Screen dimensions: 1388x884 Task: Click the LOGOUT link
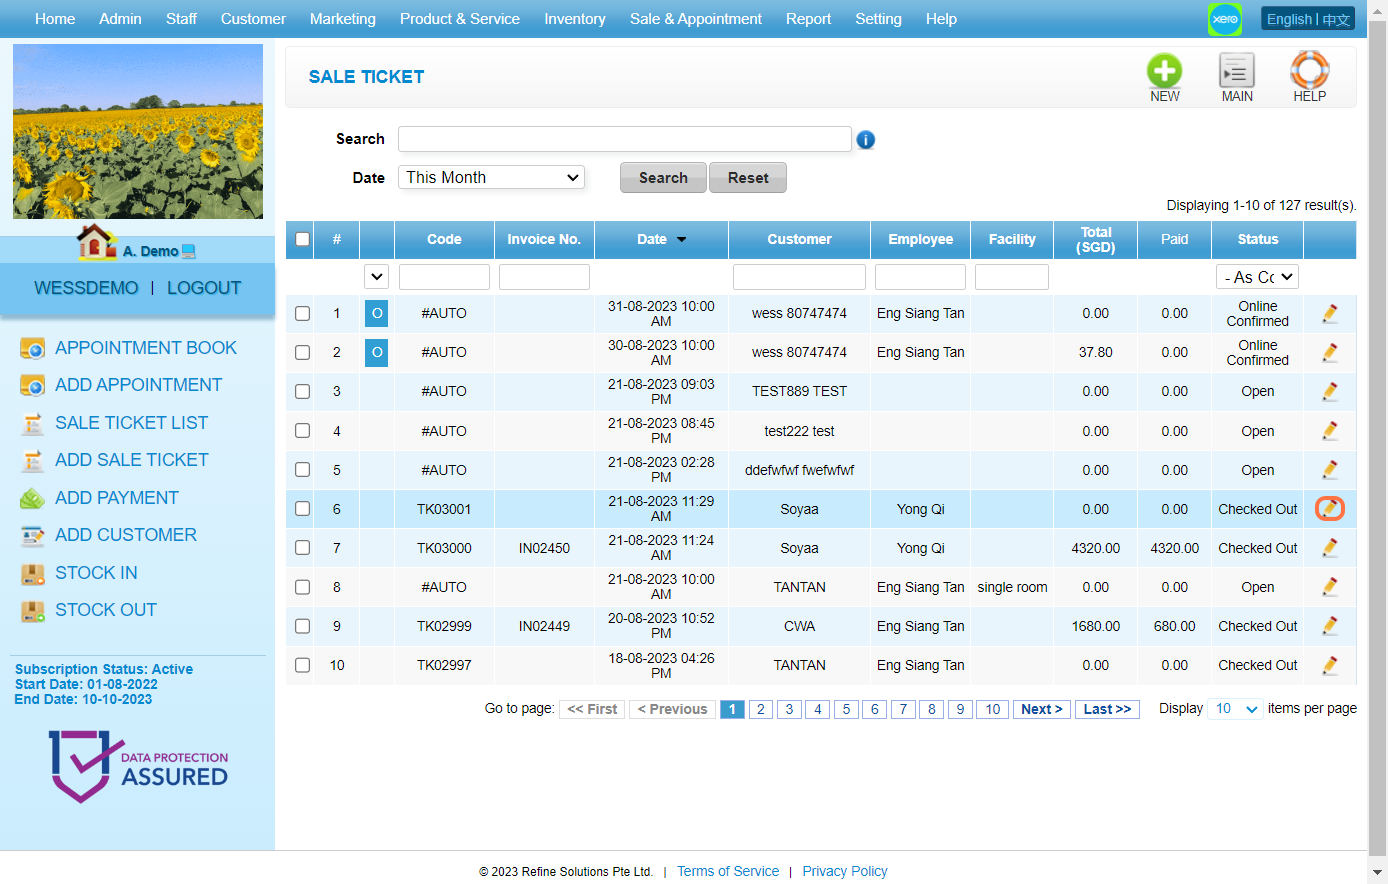pos(204,288)
